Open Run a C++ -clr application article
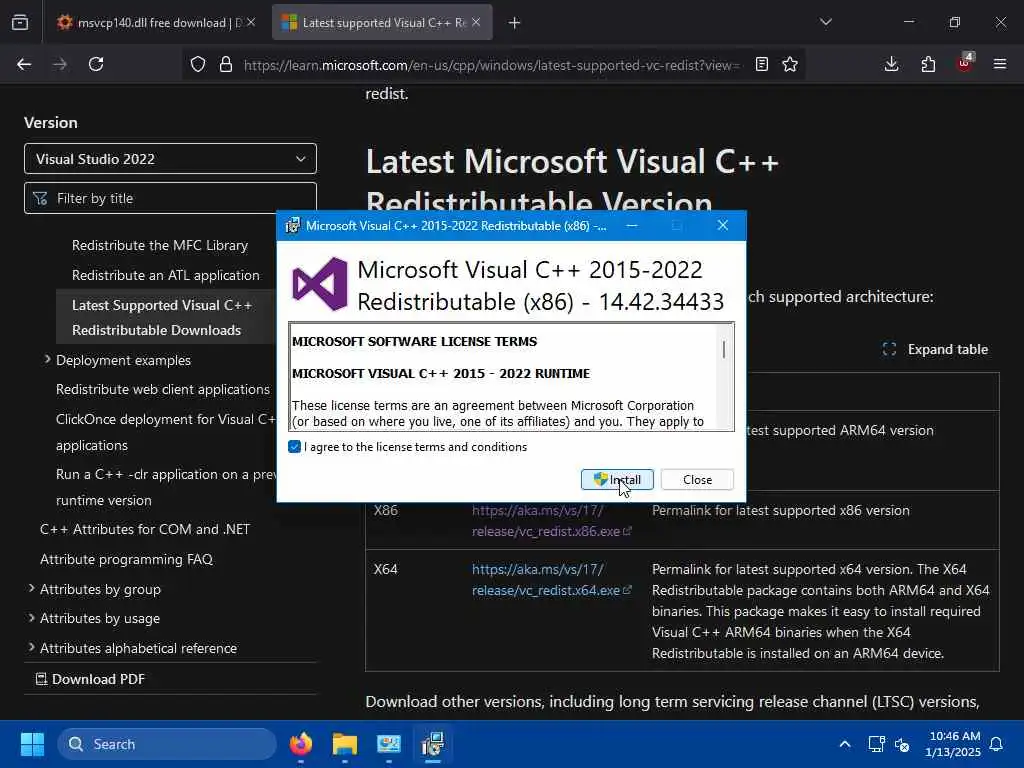The height and width of the screenshot is (768, 1024). [166, 487]
